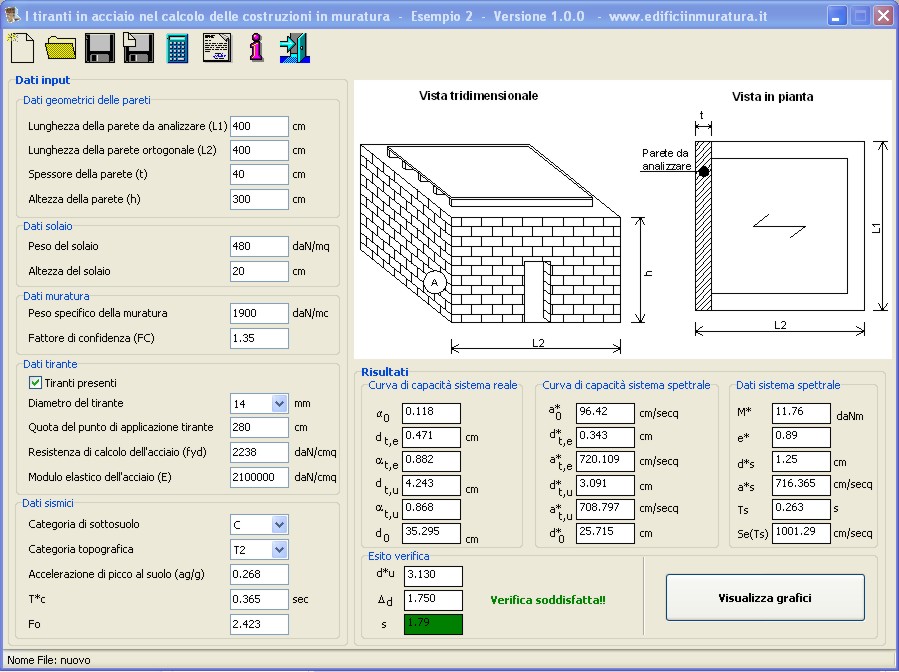Click the α t,u result field 0.868
The image size is (899, 672).
click(431, 509)
